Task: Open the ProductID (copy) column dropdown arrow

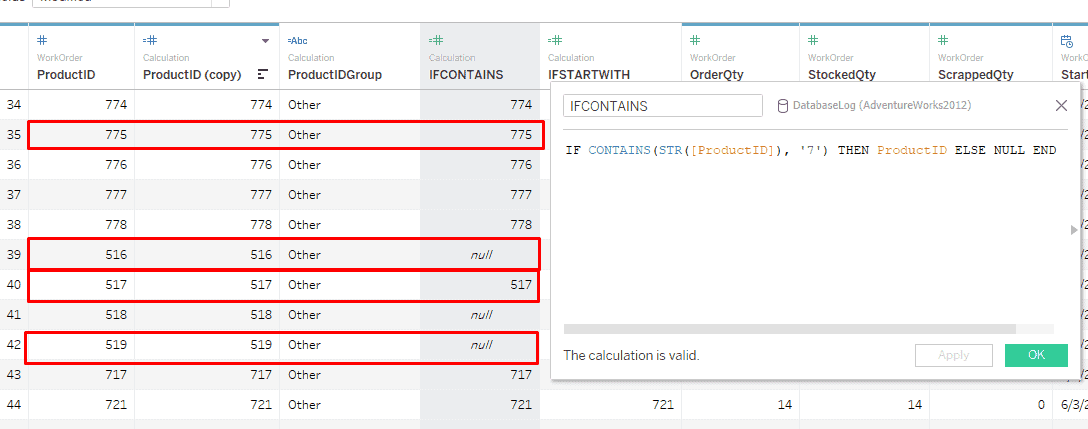Action: (x=265, y=41)
